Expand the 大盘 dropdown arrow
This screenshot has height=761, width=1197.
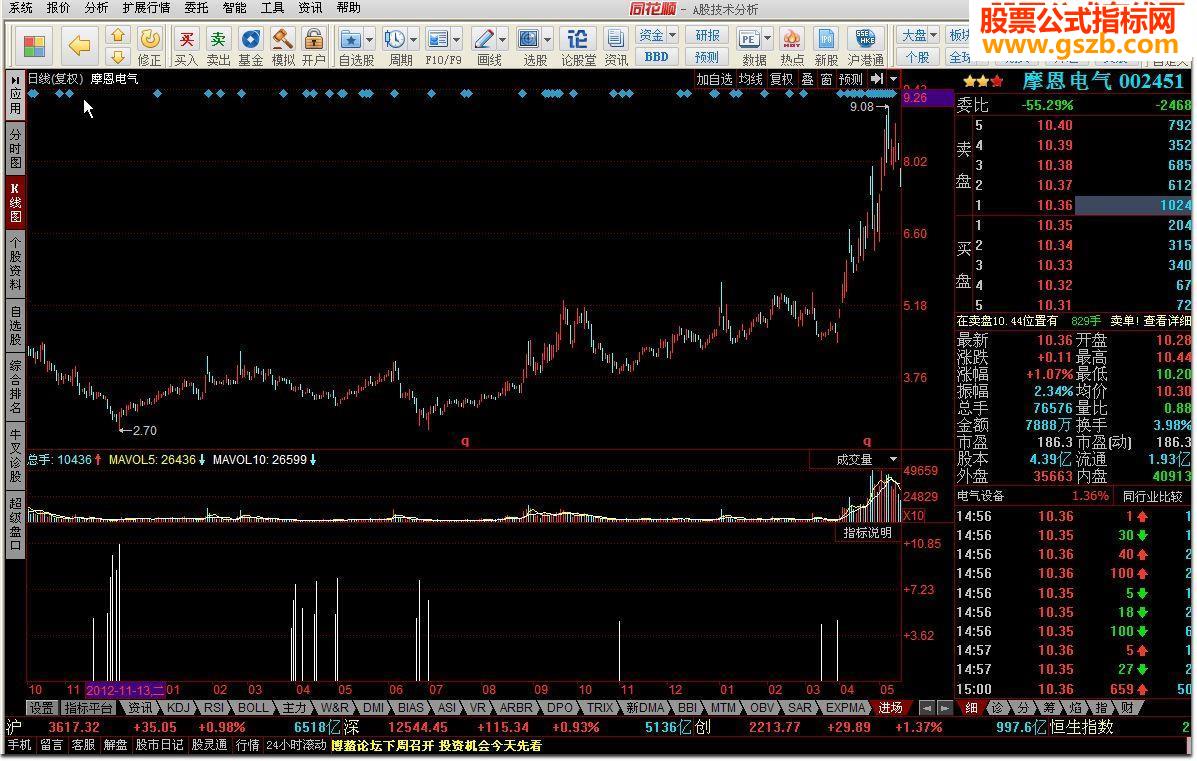pos(933,35)
